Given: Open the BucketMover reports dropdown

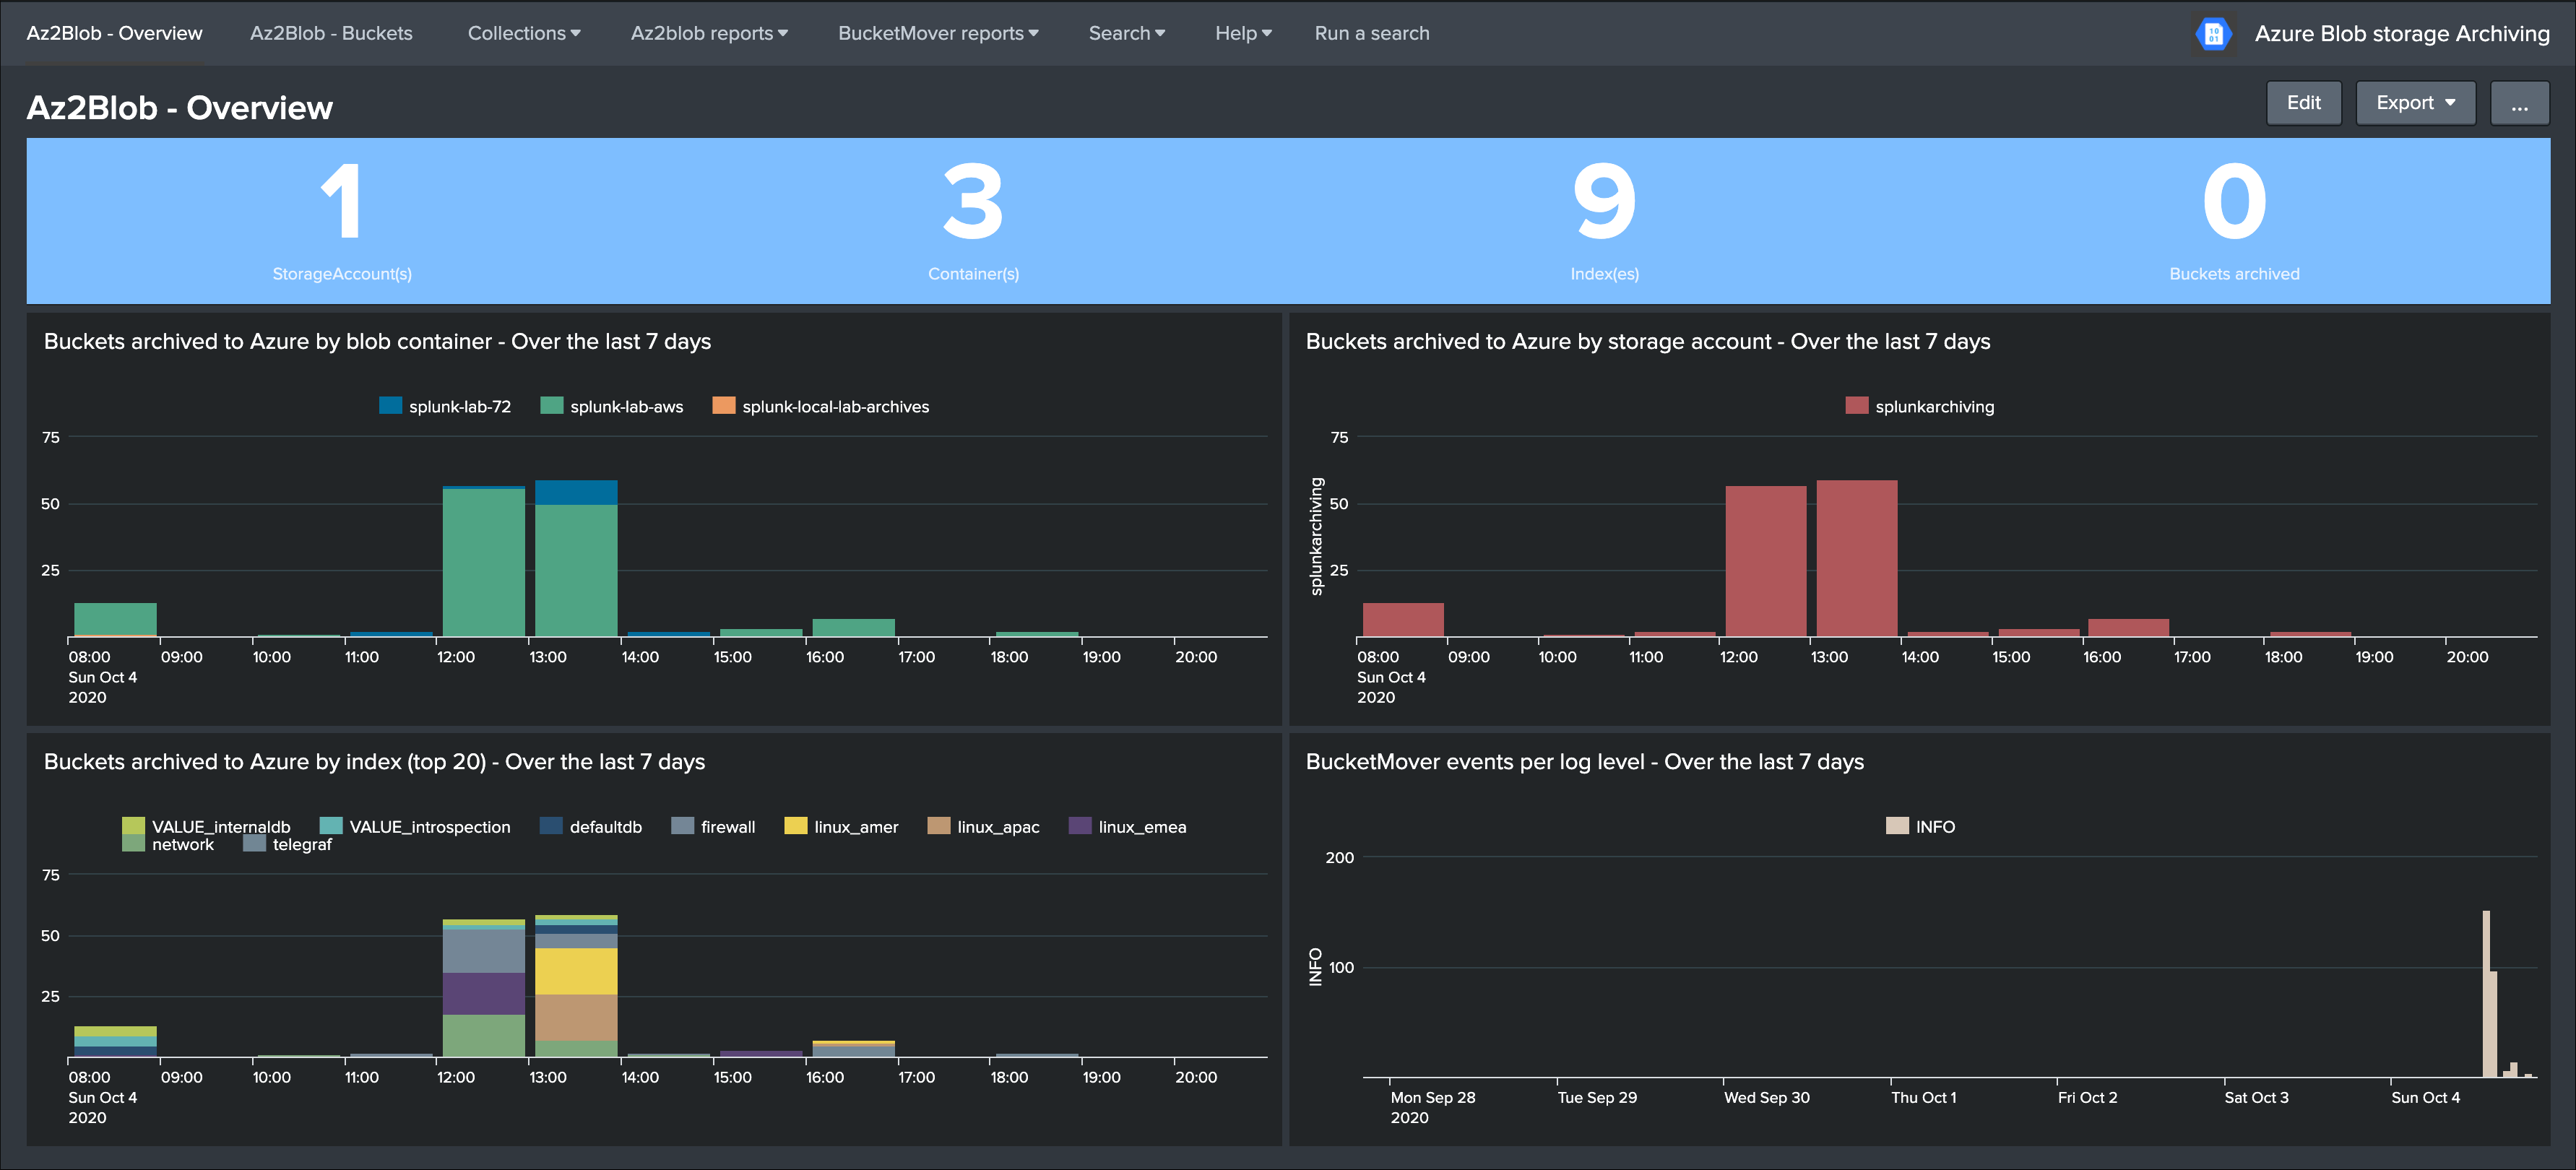Looking at the screenshot, I should click(936, 33).
